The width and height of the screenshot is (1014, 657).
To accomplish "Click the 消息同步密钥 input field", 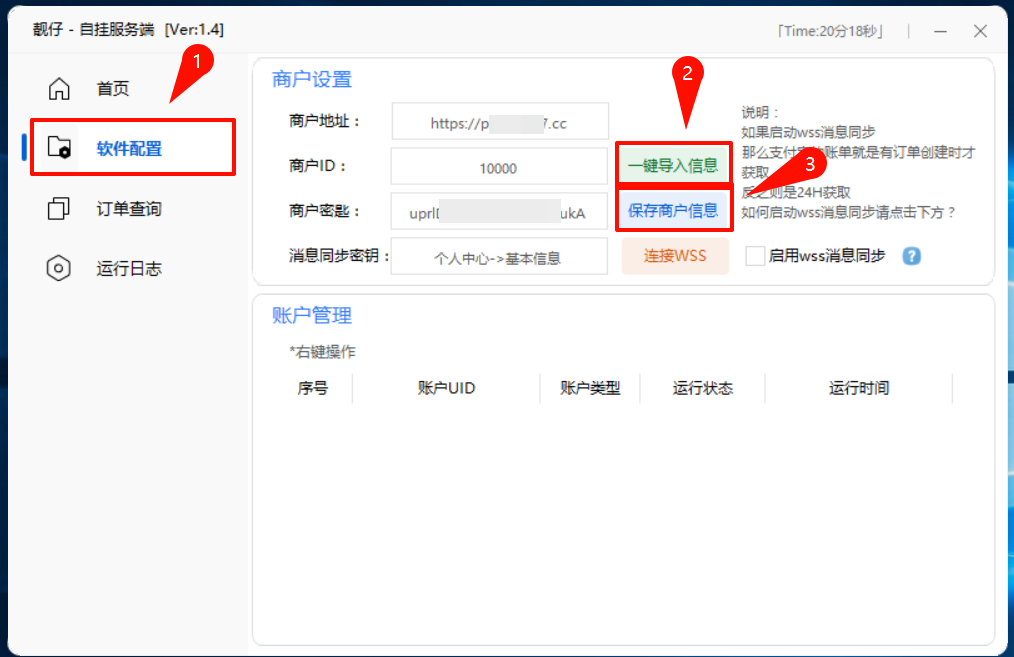I will 498,257.
